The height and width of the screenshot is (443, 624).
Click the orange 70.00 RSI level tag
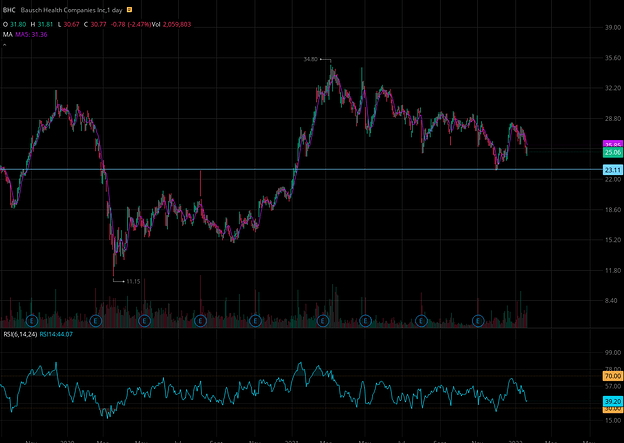tap(613, 376)
